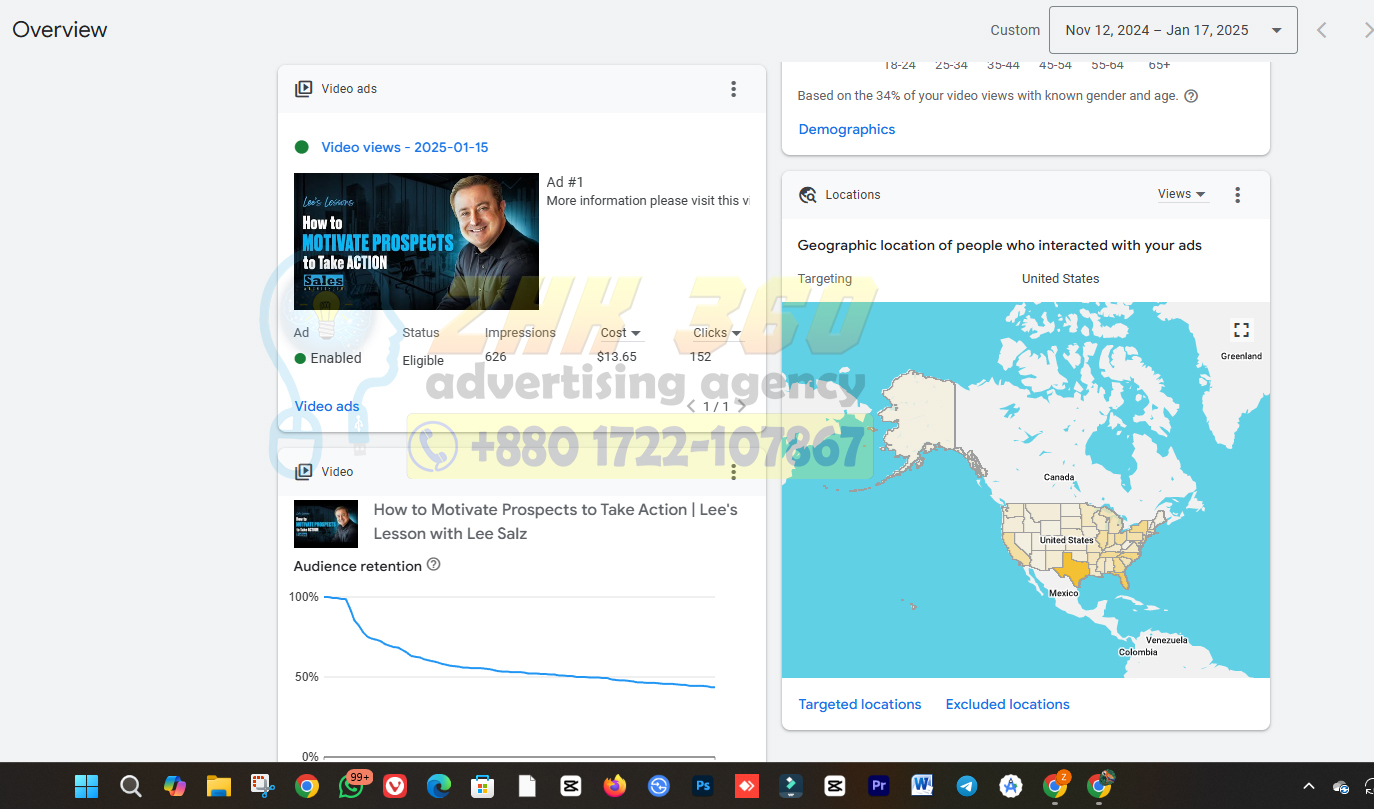Open the custom date range dropdown
Screen dimensions: 1374x809
pos(1173,30)
